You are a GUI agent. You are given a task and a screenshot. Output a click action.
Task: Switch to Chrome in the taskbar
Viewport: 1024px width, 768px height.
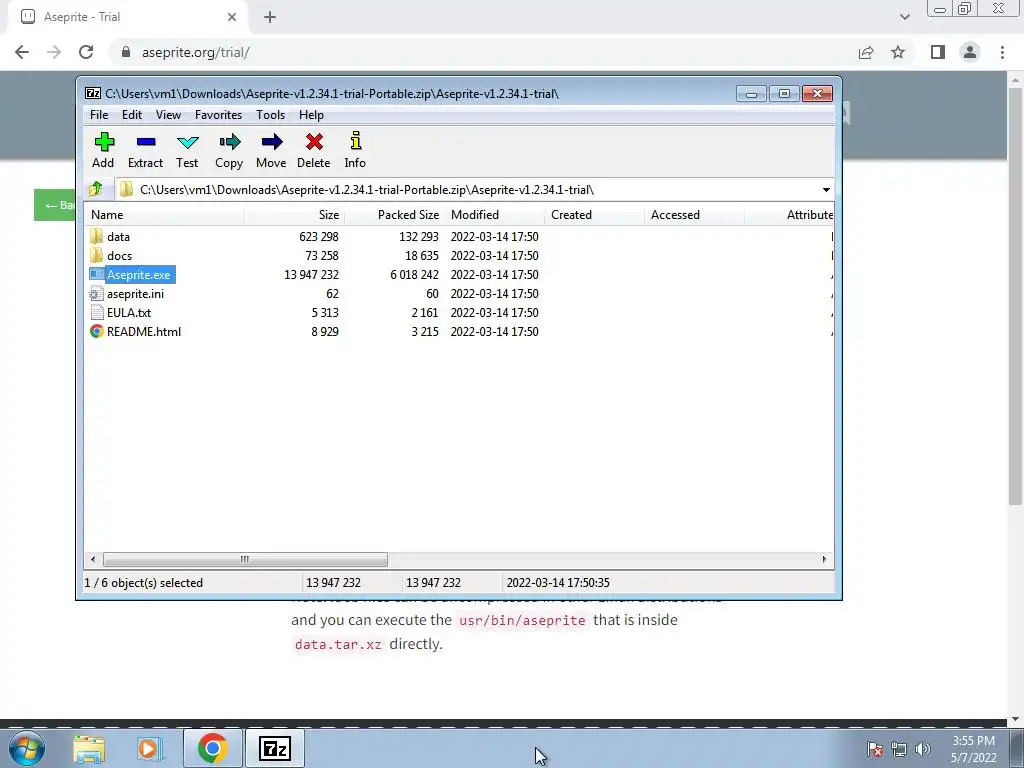click(x=212, y=748)
